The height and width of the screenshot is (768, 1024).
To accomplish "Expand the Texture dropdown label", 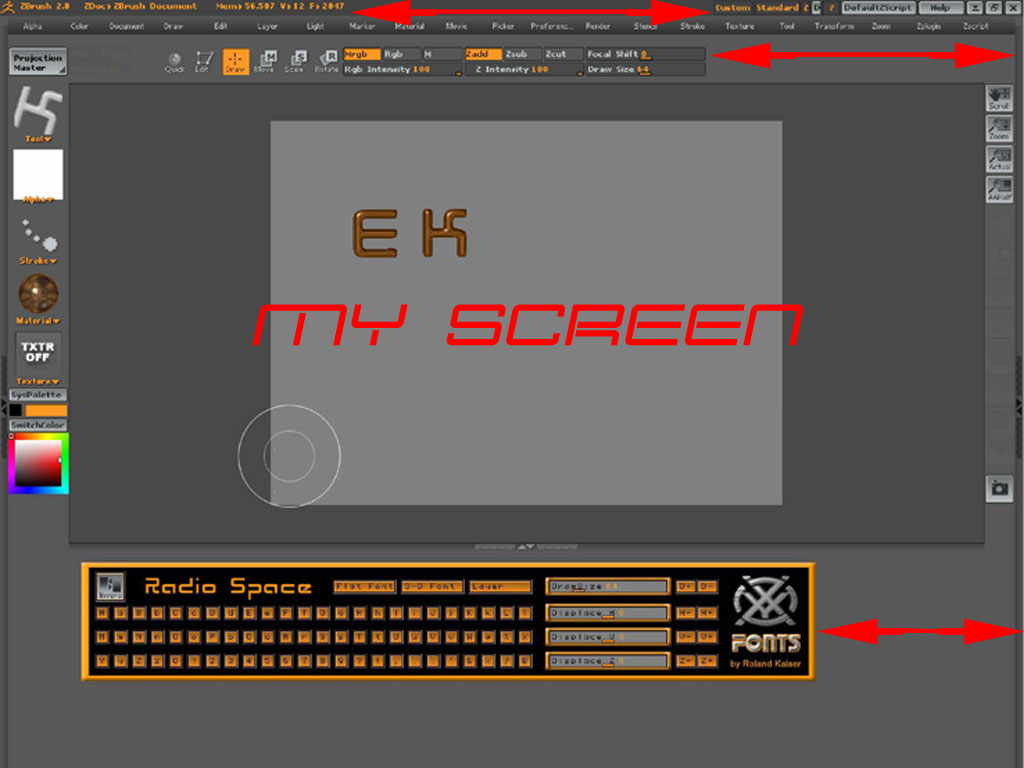I will coord(38,381).
